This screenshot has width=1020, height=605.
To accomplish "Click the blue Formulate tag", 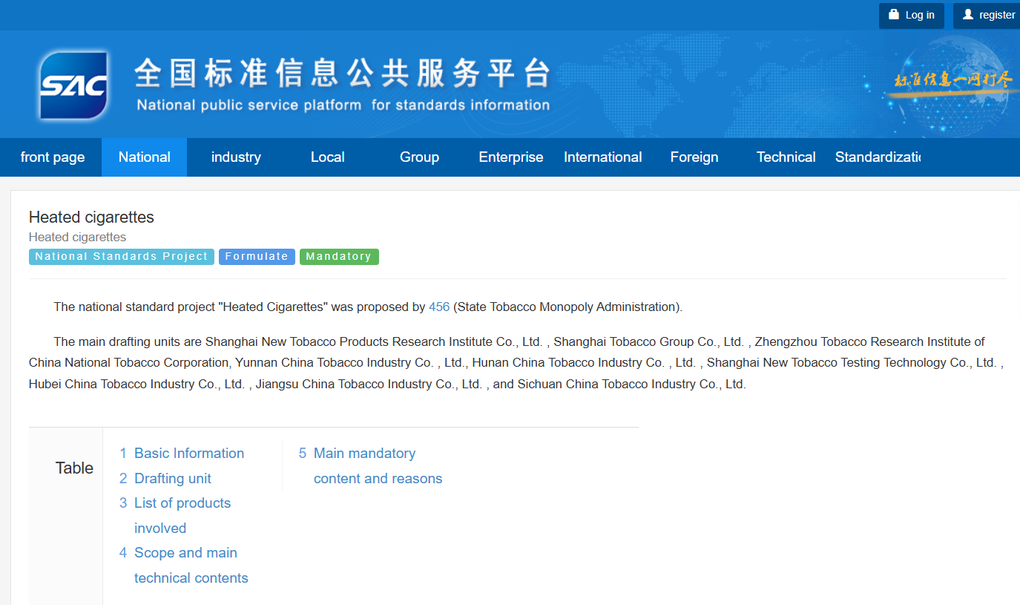I will [257, 256].
